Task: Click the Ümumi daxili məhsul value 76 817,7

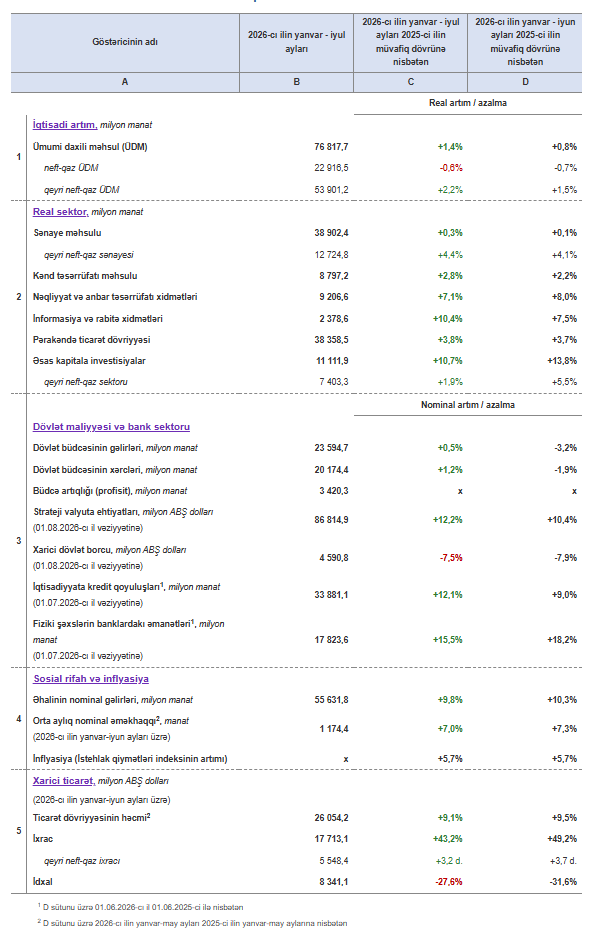Action: pos(331,147)
